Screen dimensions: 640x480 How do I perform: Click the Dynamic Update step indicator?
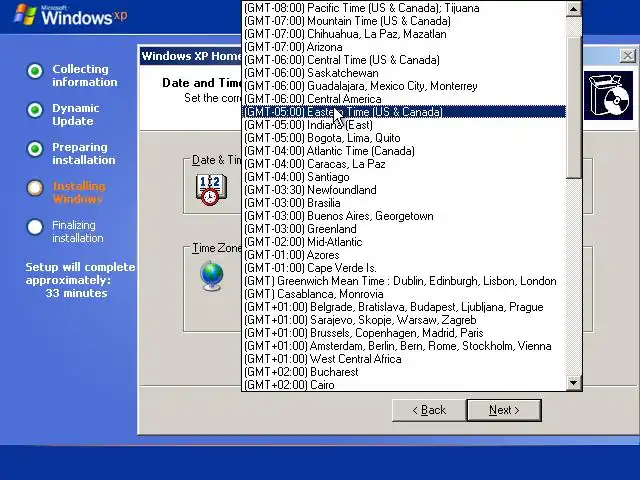[35, 110]
